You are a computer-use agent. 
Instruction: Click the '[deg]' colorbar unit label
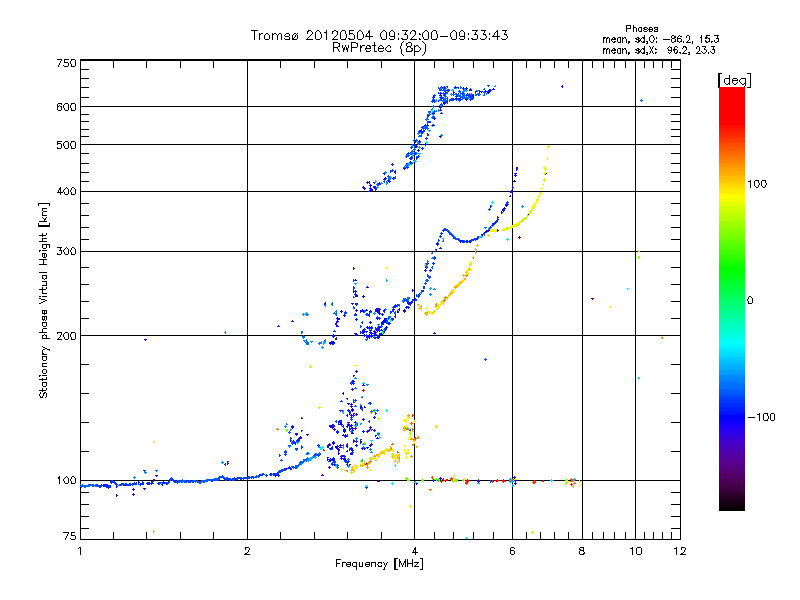734,80
